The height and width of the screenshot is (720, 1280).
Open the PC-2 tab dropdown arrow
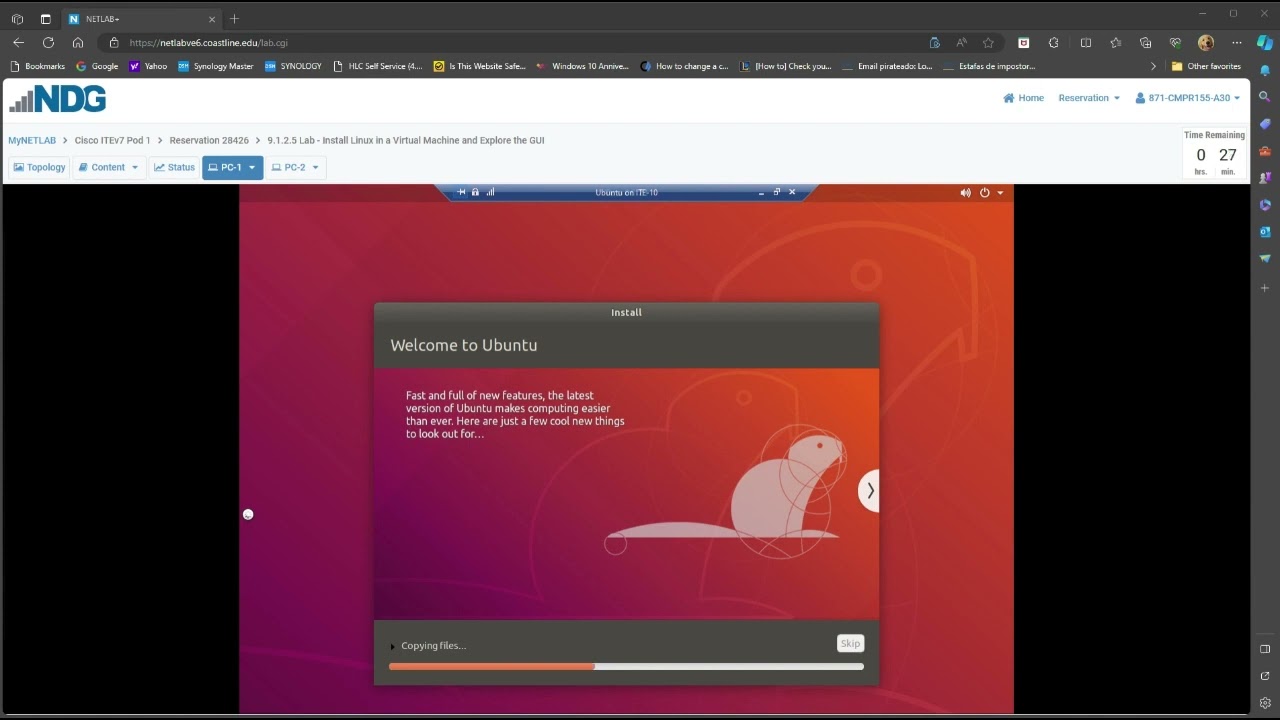click(316, 168)
